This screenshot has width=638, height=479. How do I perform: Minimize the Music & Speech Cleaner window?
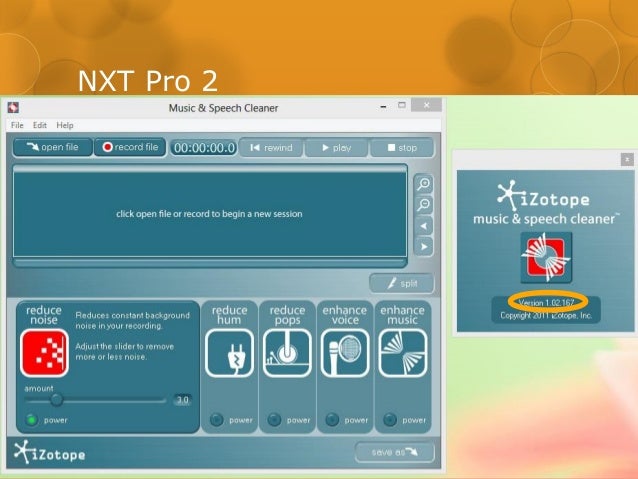pyautogui.click(x=383, y=107)
